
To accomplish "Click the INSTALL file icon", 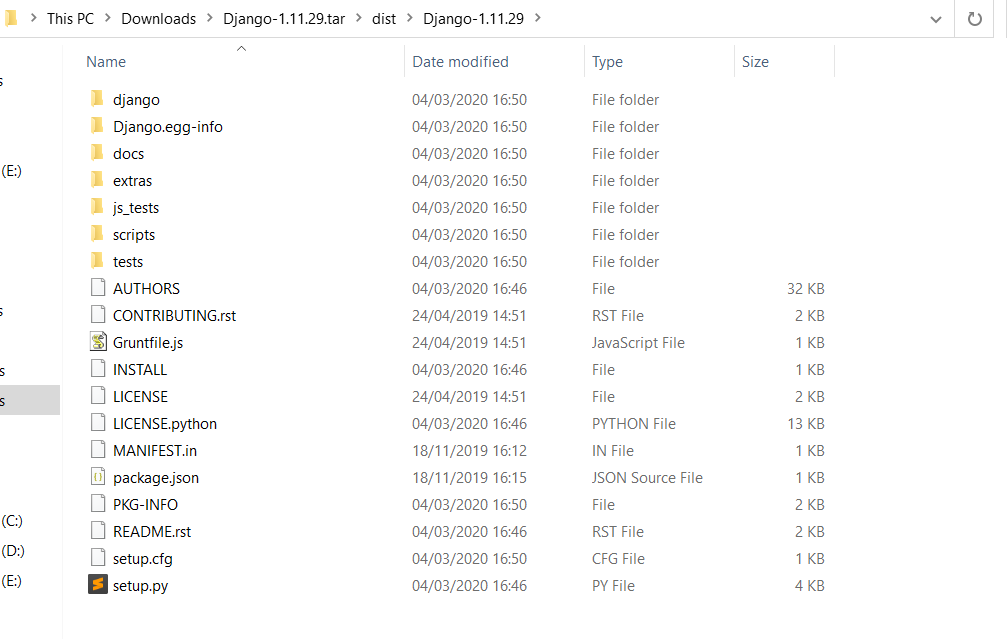I will pos(98,369).
